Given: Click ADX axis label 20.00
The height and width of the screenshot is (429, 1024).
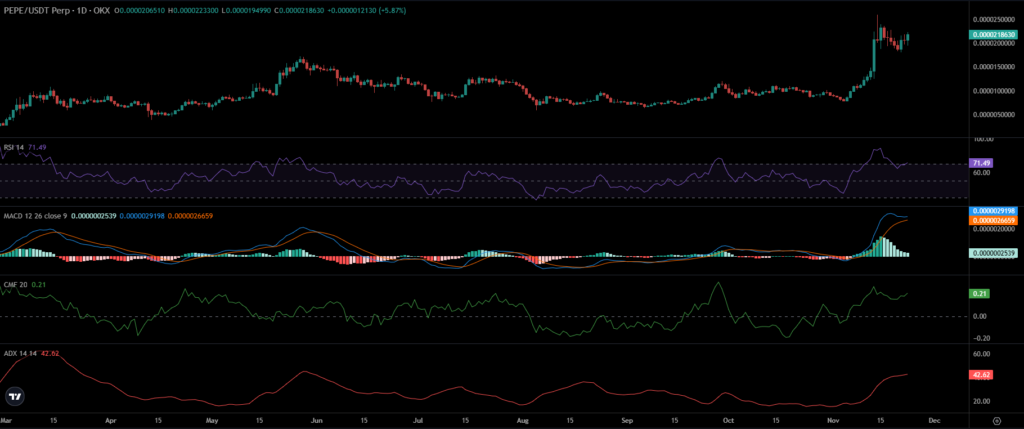Looking at the screenshot, I should pos(982,402).
